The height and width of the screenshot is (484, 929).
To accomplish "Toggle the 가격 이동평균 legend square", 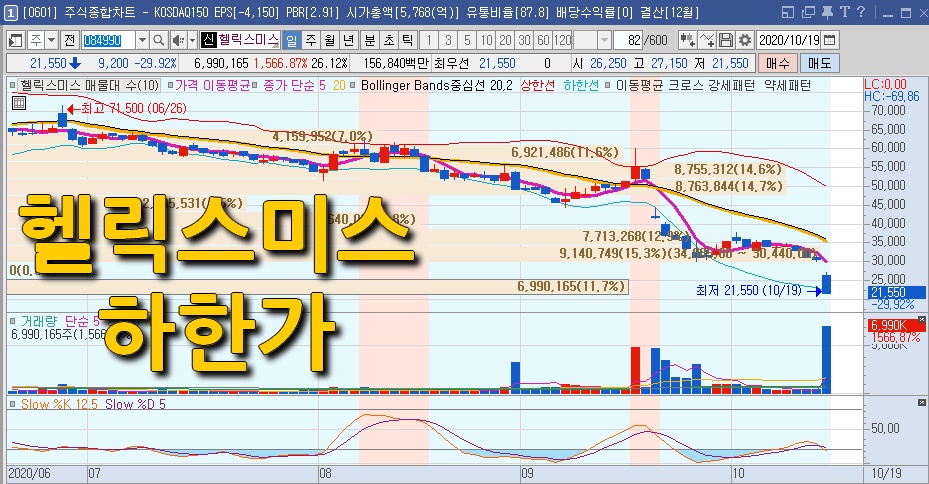I will point(171,85).
